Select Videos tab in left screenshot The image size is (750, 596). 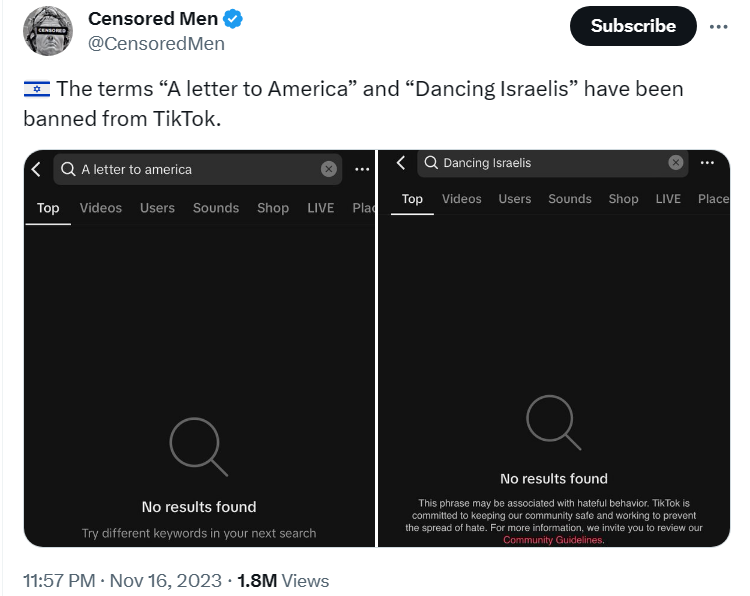click(x=101, y=208)
